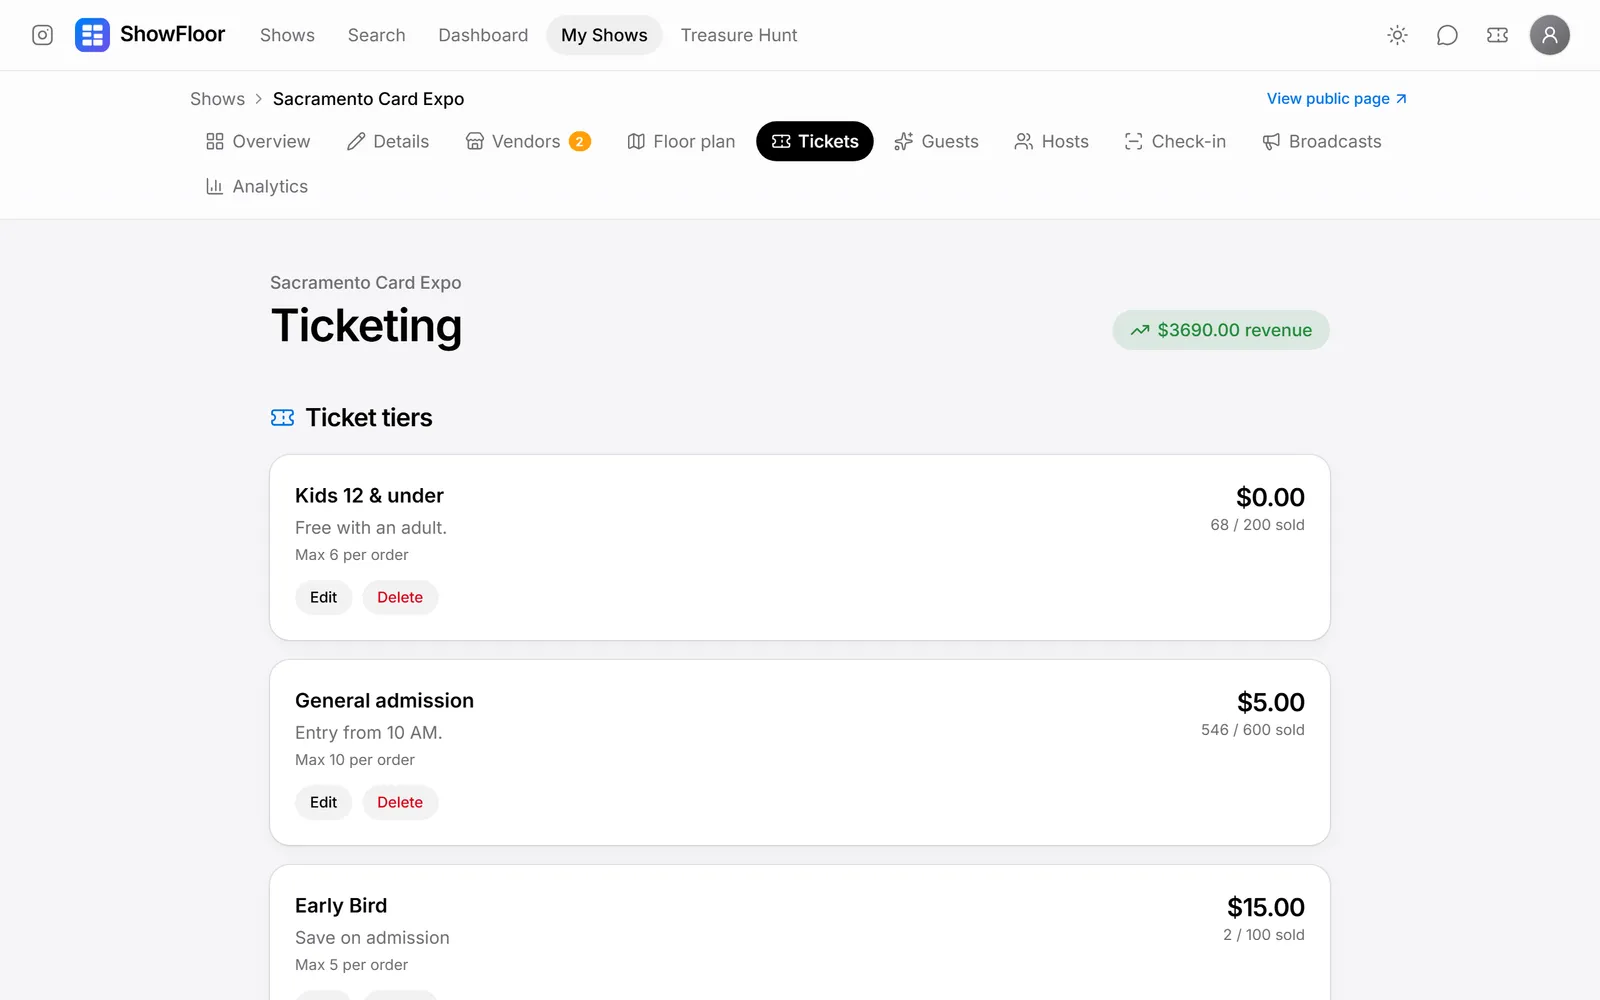Open the tickets icon in the header
The width and height of the screenshot is (1600, 1000).
[x=1497, y=35]
